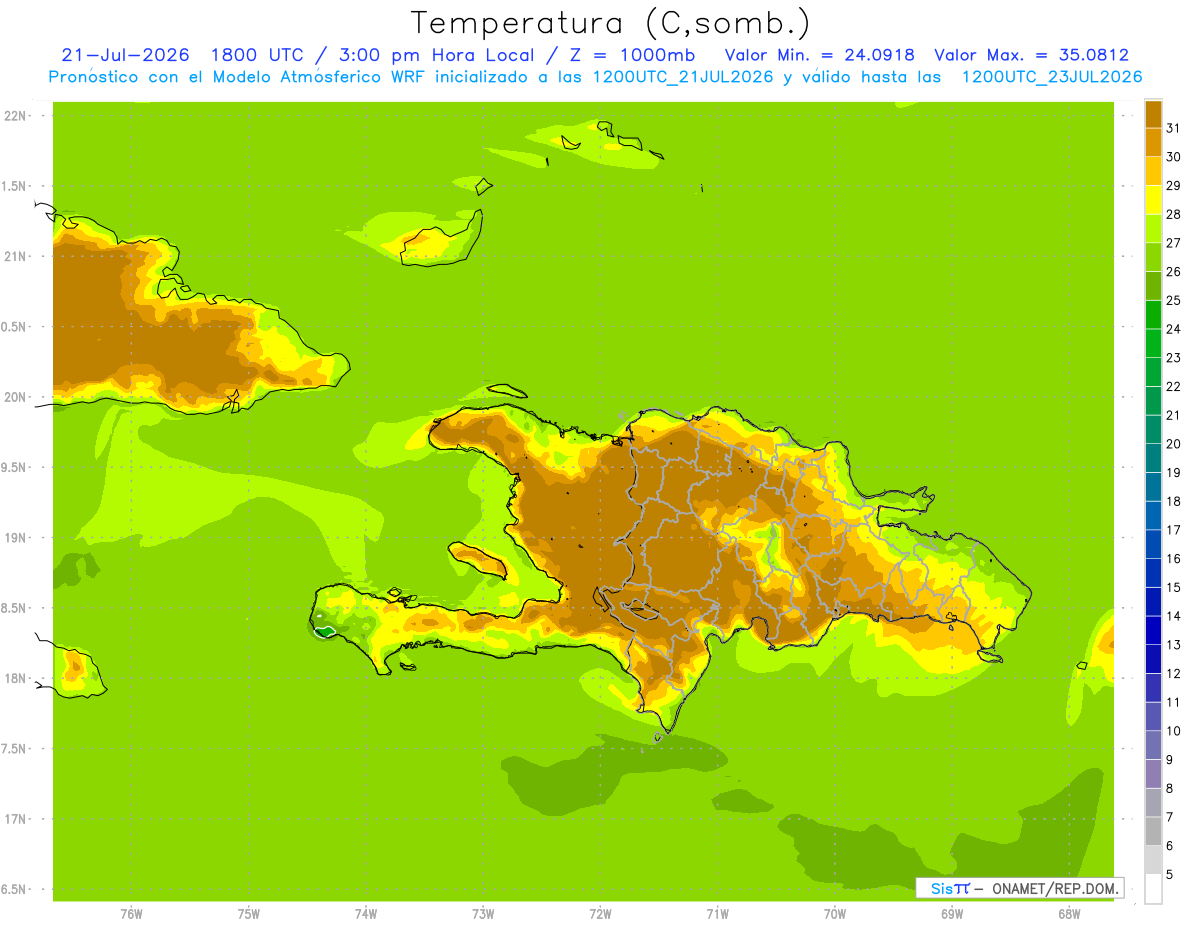Click the 0.5N latitude label
Image resolution: width=1200 pixels, height=927 pixels.
15,327
